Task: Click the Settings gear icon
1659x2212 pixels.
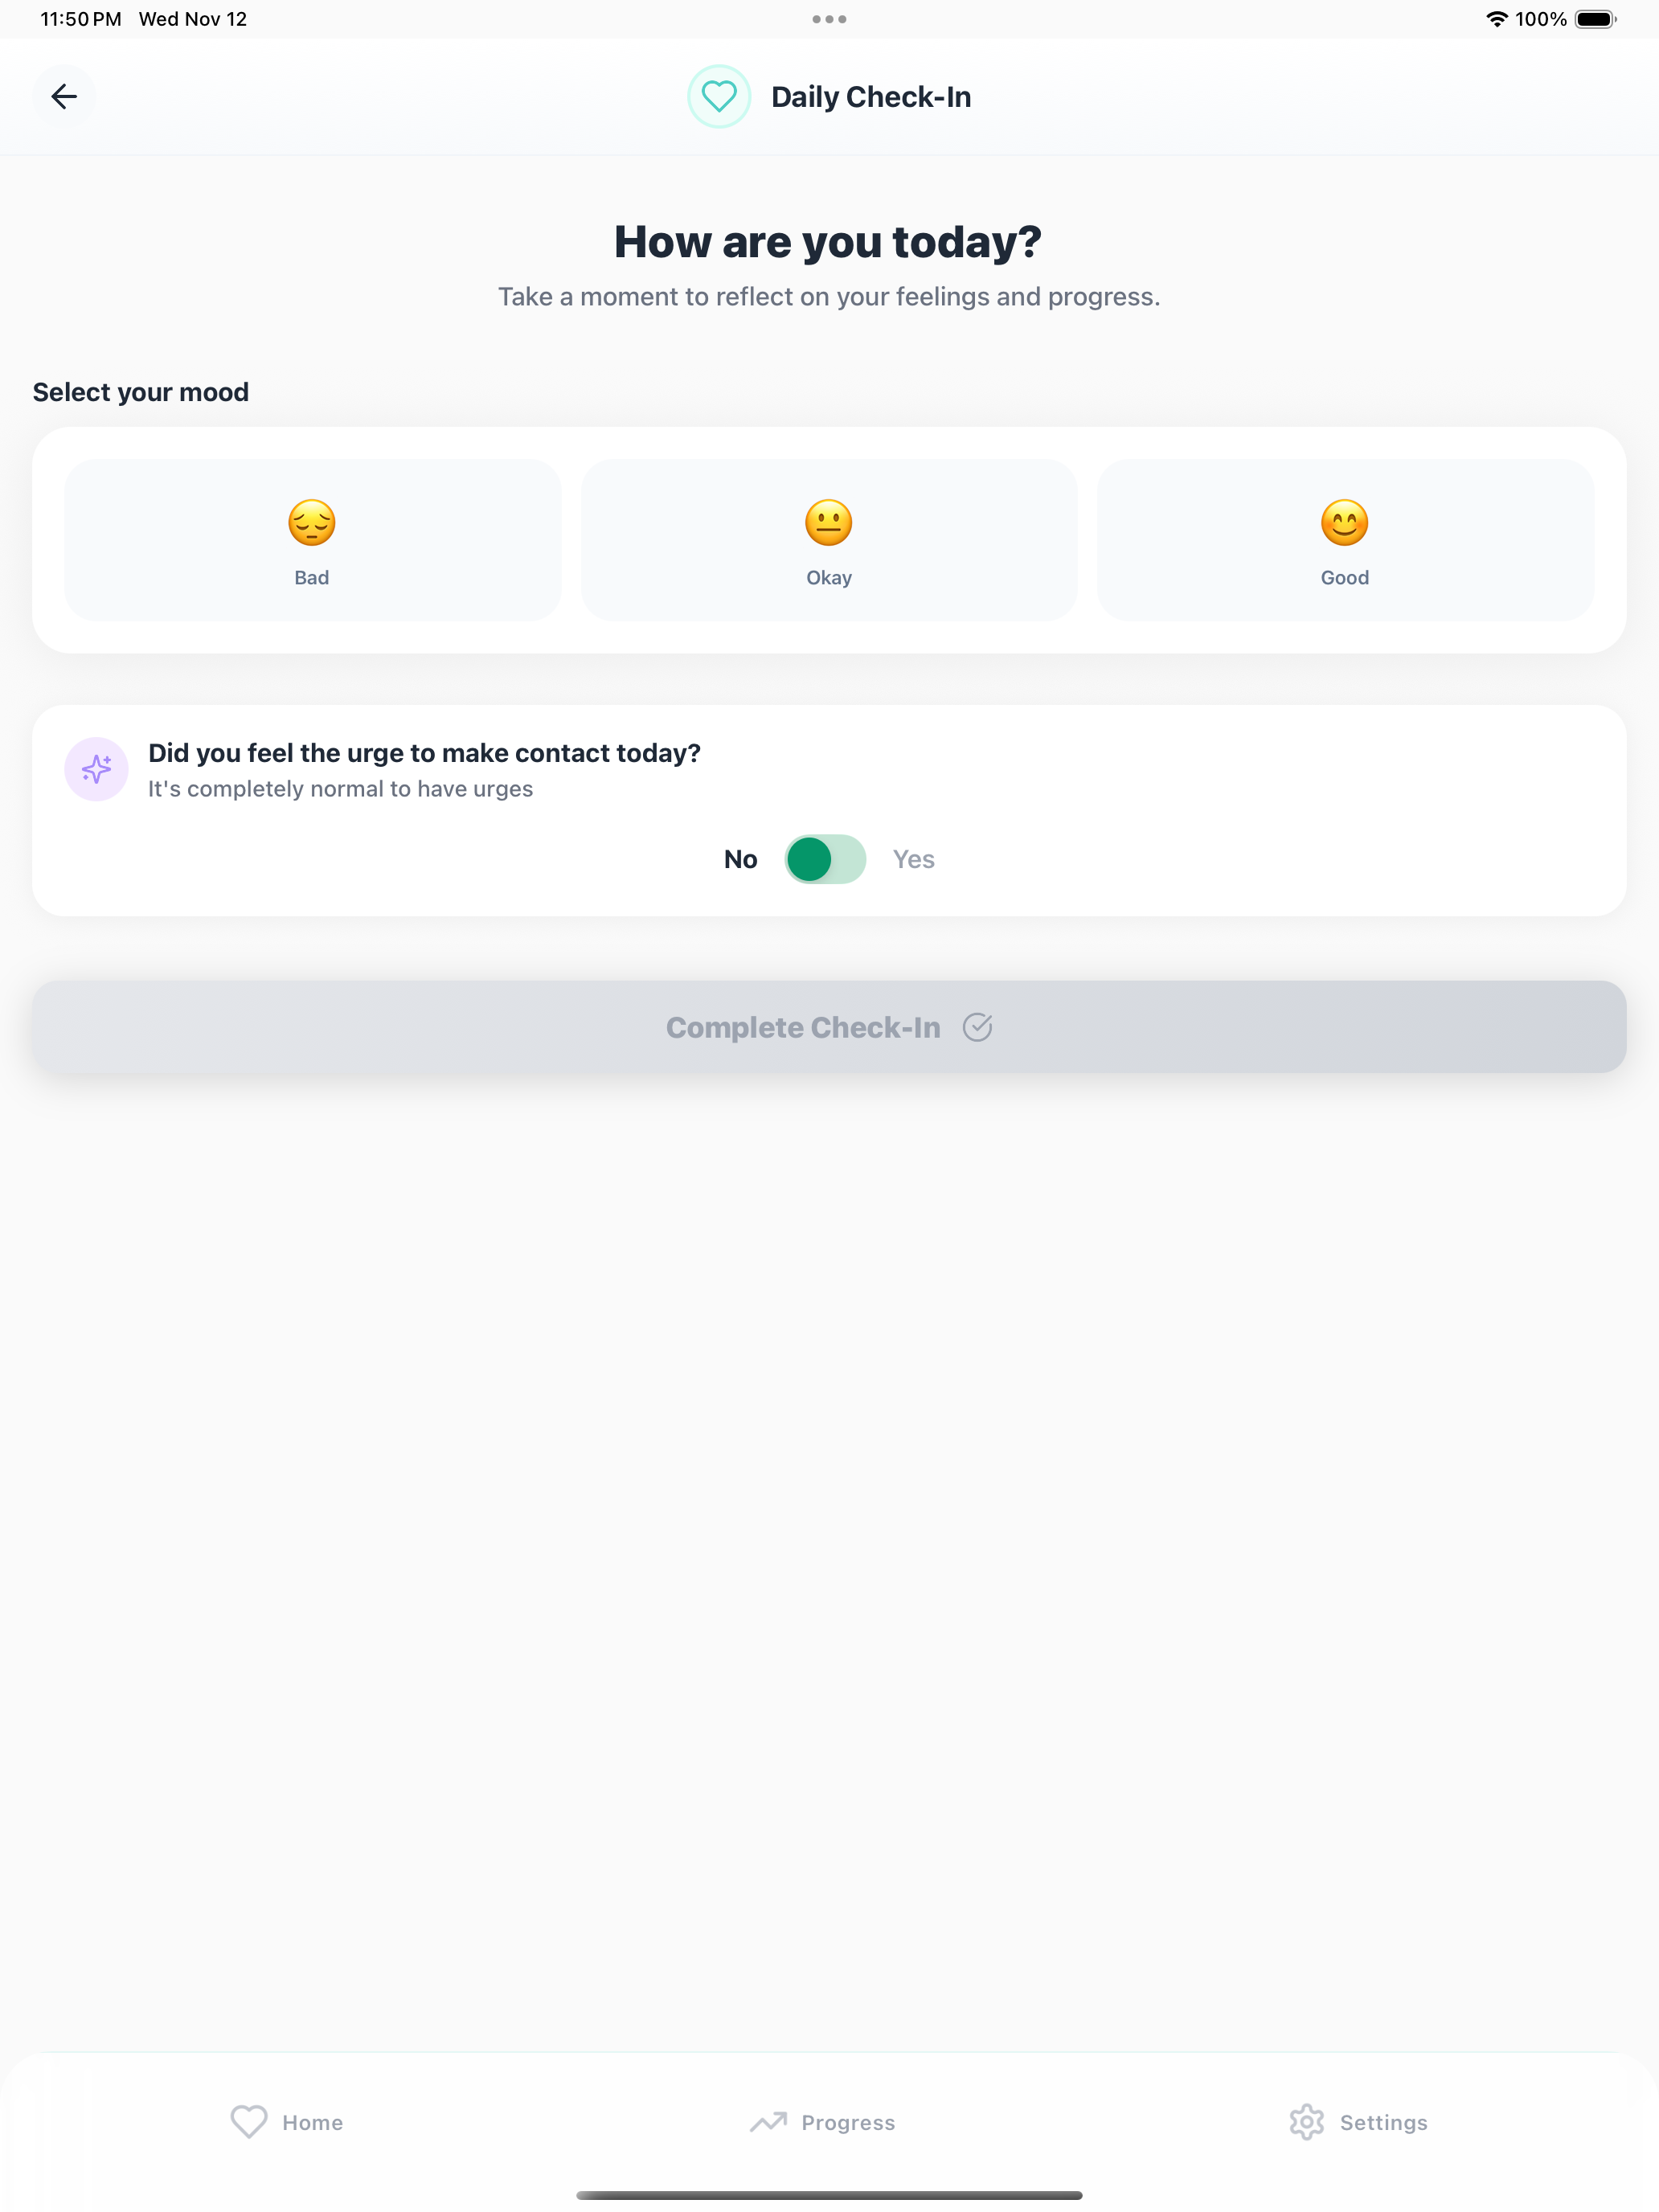Action: click(x=1306, y=2122)
